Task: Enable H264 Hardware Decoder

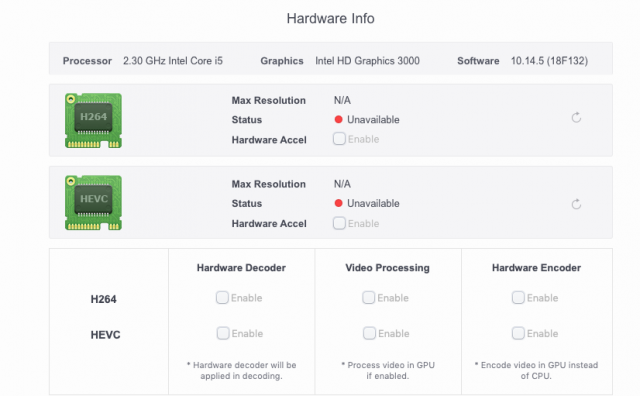Action: [x=222, y=298]
